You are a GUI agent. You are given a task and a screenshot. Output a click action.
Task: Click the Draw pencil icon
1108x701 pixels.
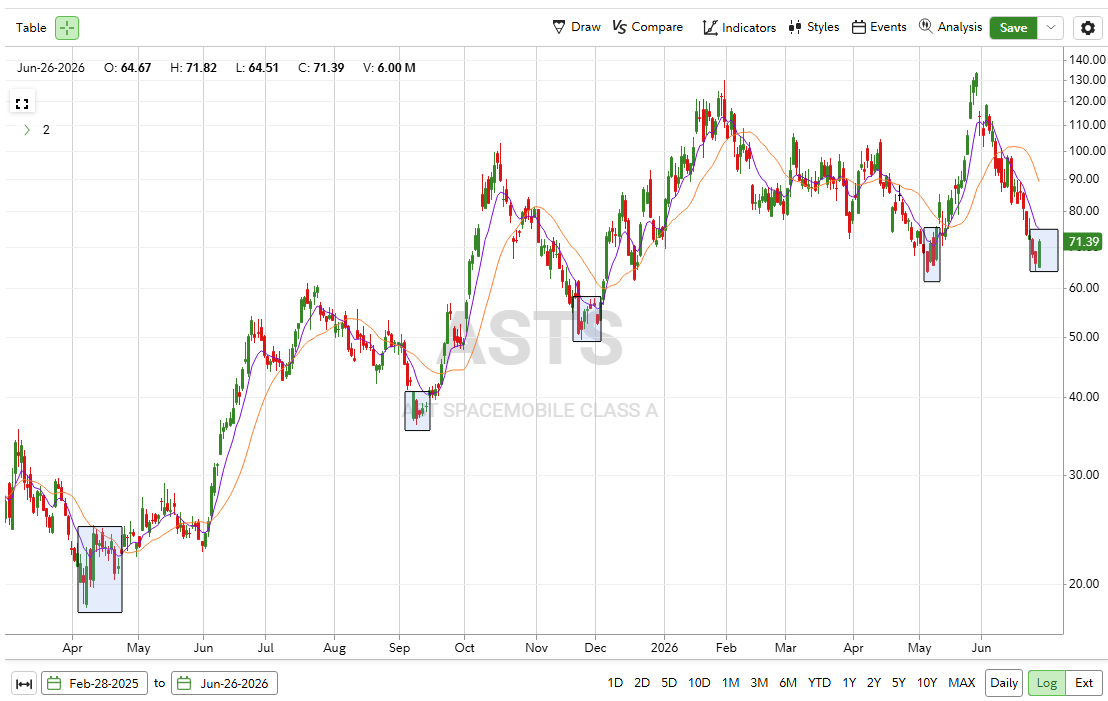pyautogui.click(x=559, y=27)
